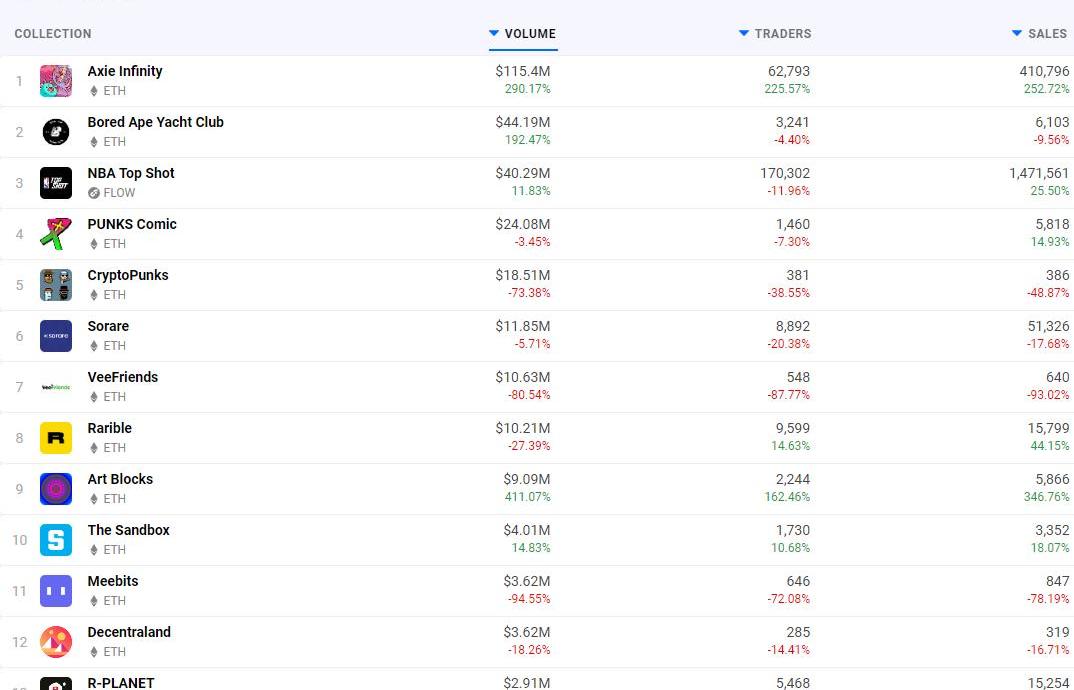
Task: Open the CryptoPunks collection link
Action: (x=128, y=275)
